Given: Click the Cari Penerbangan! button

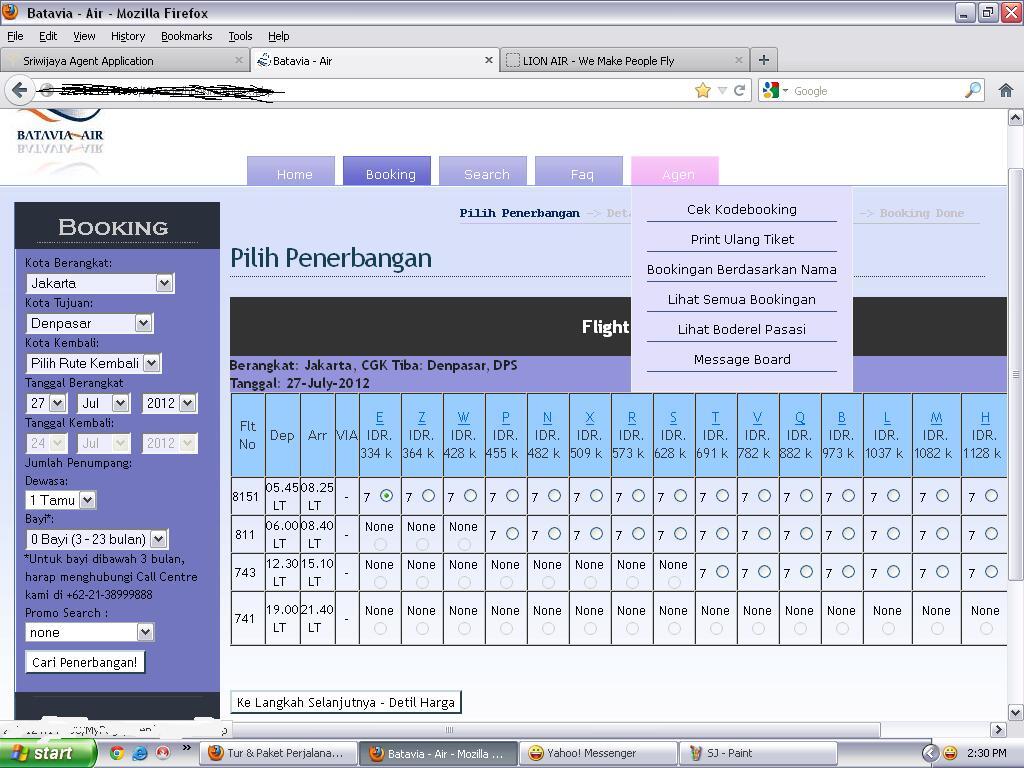Looking at the screenshot, I should (x=85, y=662).
